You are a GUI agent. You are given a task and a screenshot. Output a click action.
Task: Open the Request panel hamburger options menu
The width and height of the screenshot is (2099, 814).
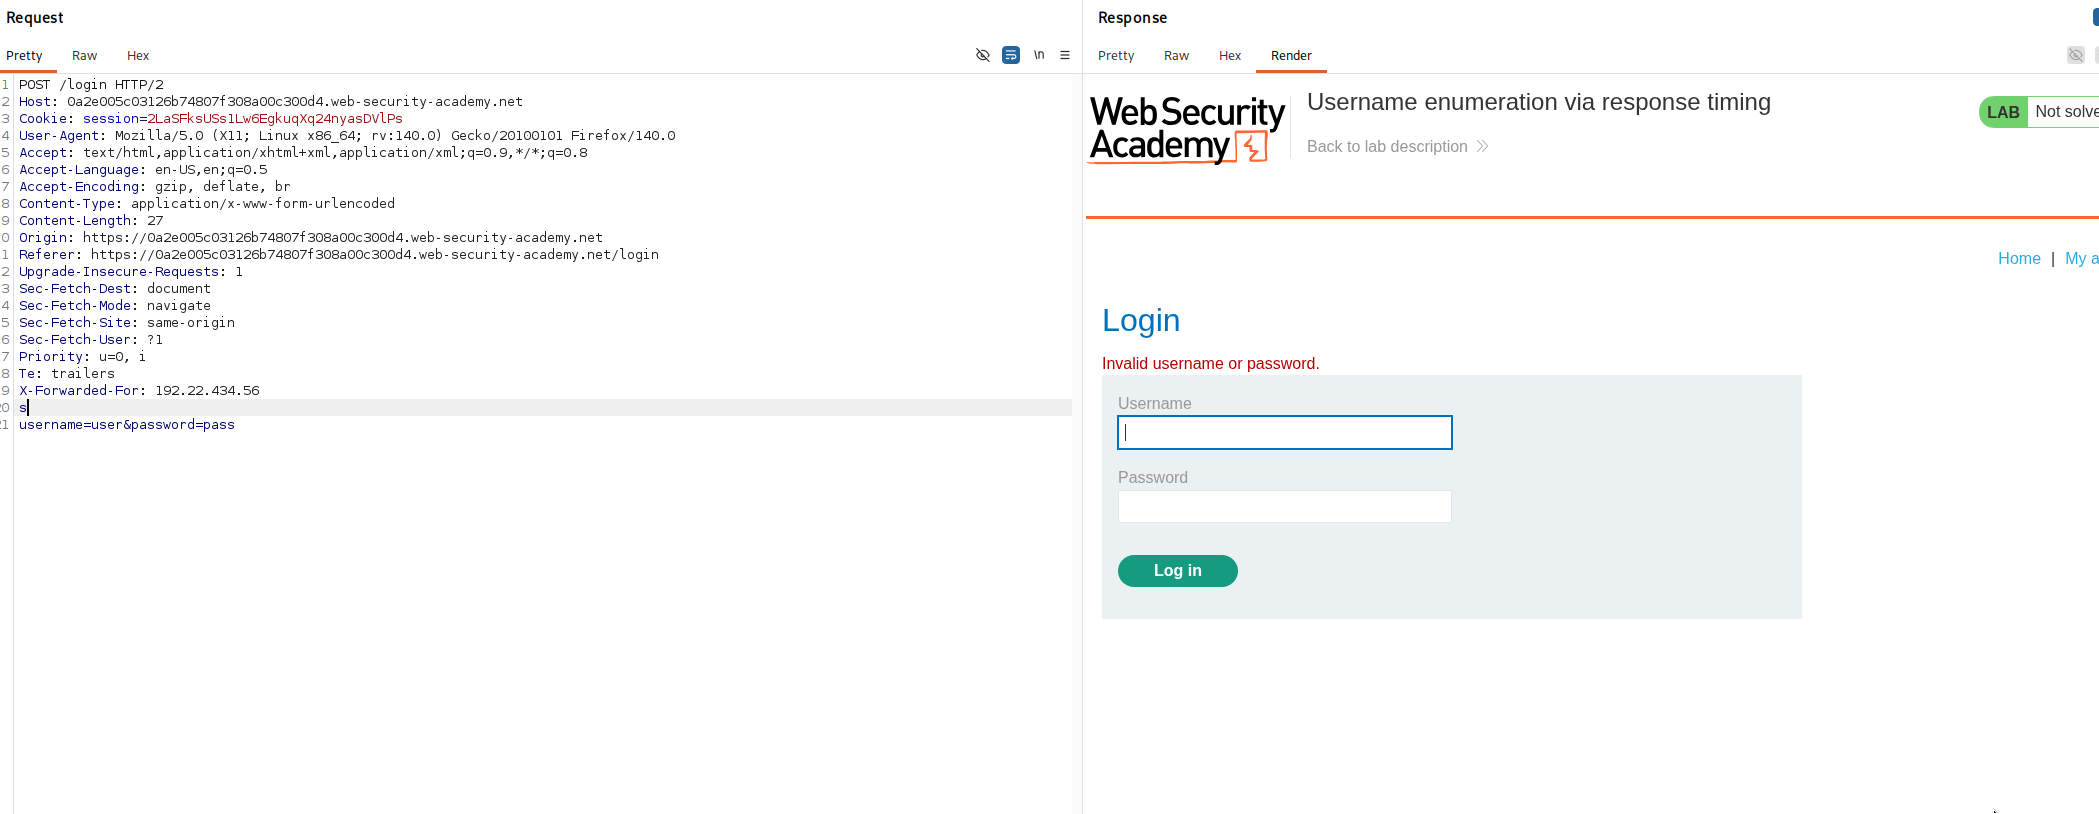1065,55
